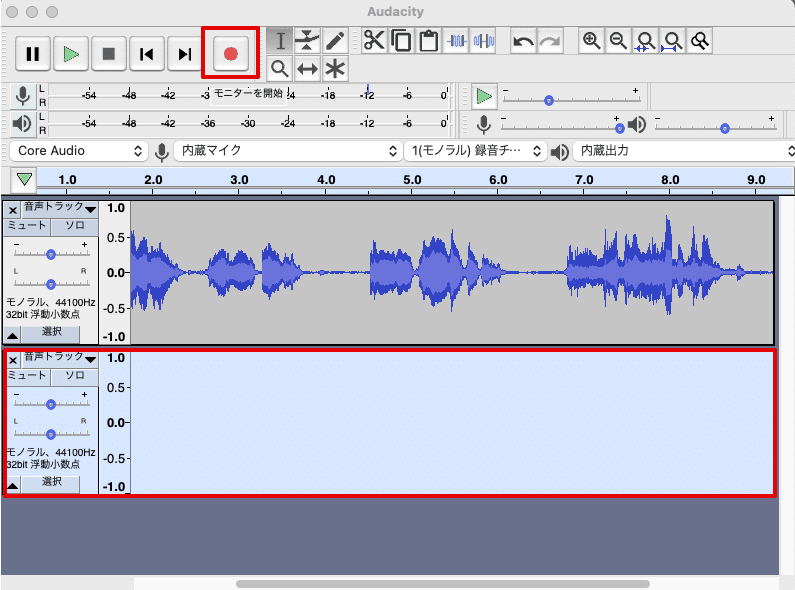795x590 pixels.
Task: Adjust the playback speed slider
Action: 572,96
